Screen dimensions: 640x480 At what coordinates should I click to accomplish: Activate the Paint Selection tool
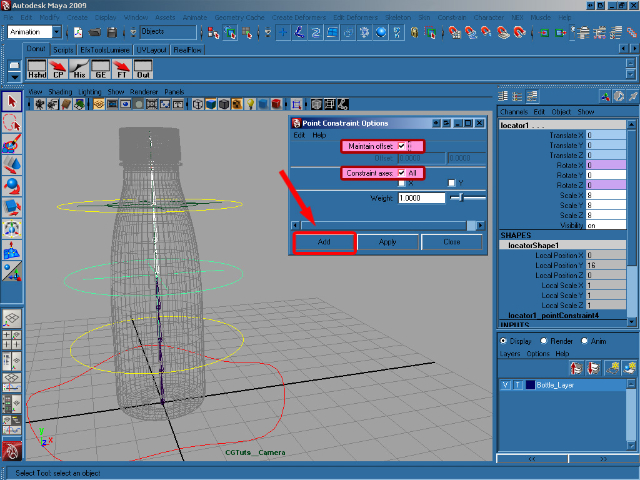pyautogui.click(x=12, y=144)
